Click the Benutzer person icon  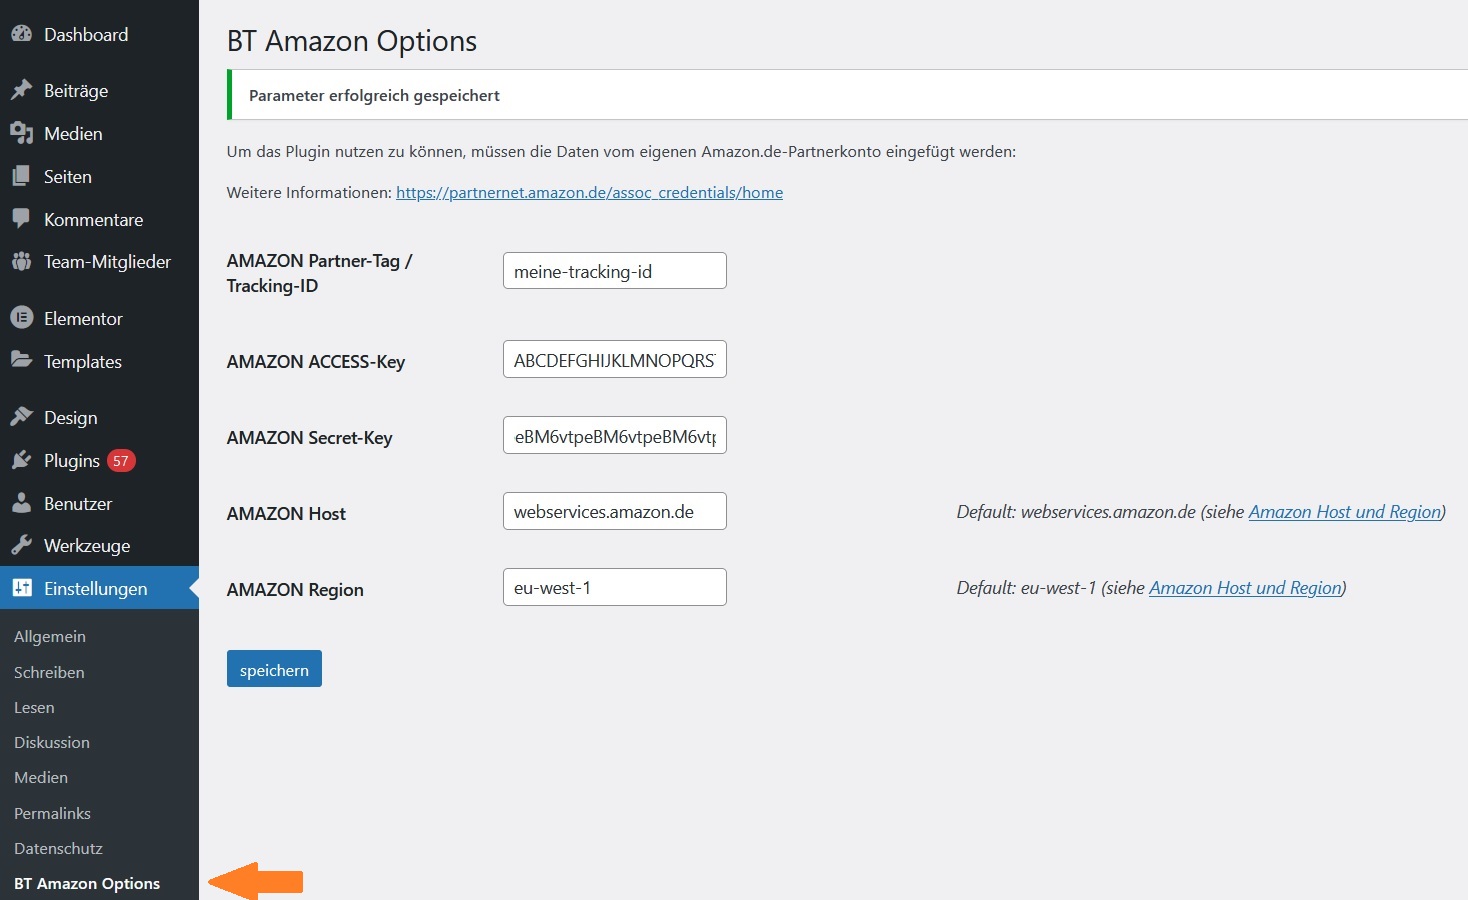coord(21,503)
